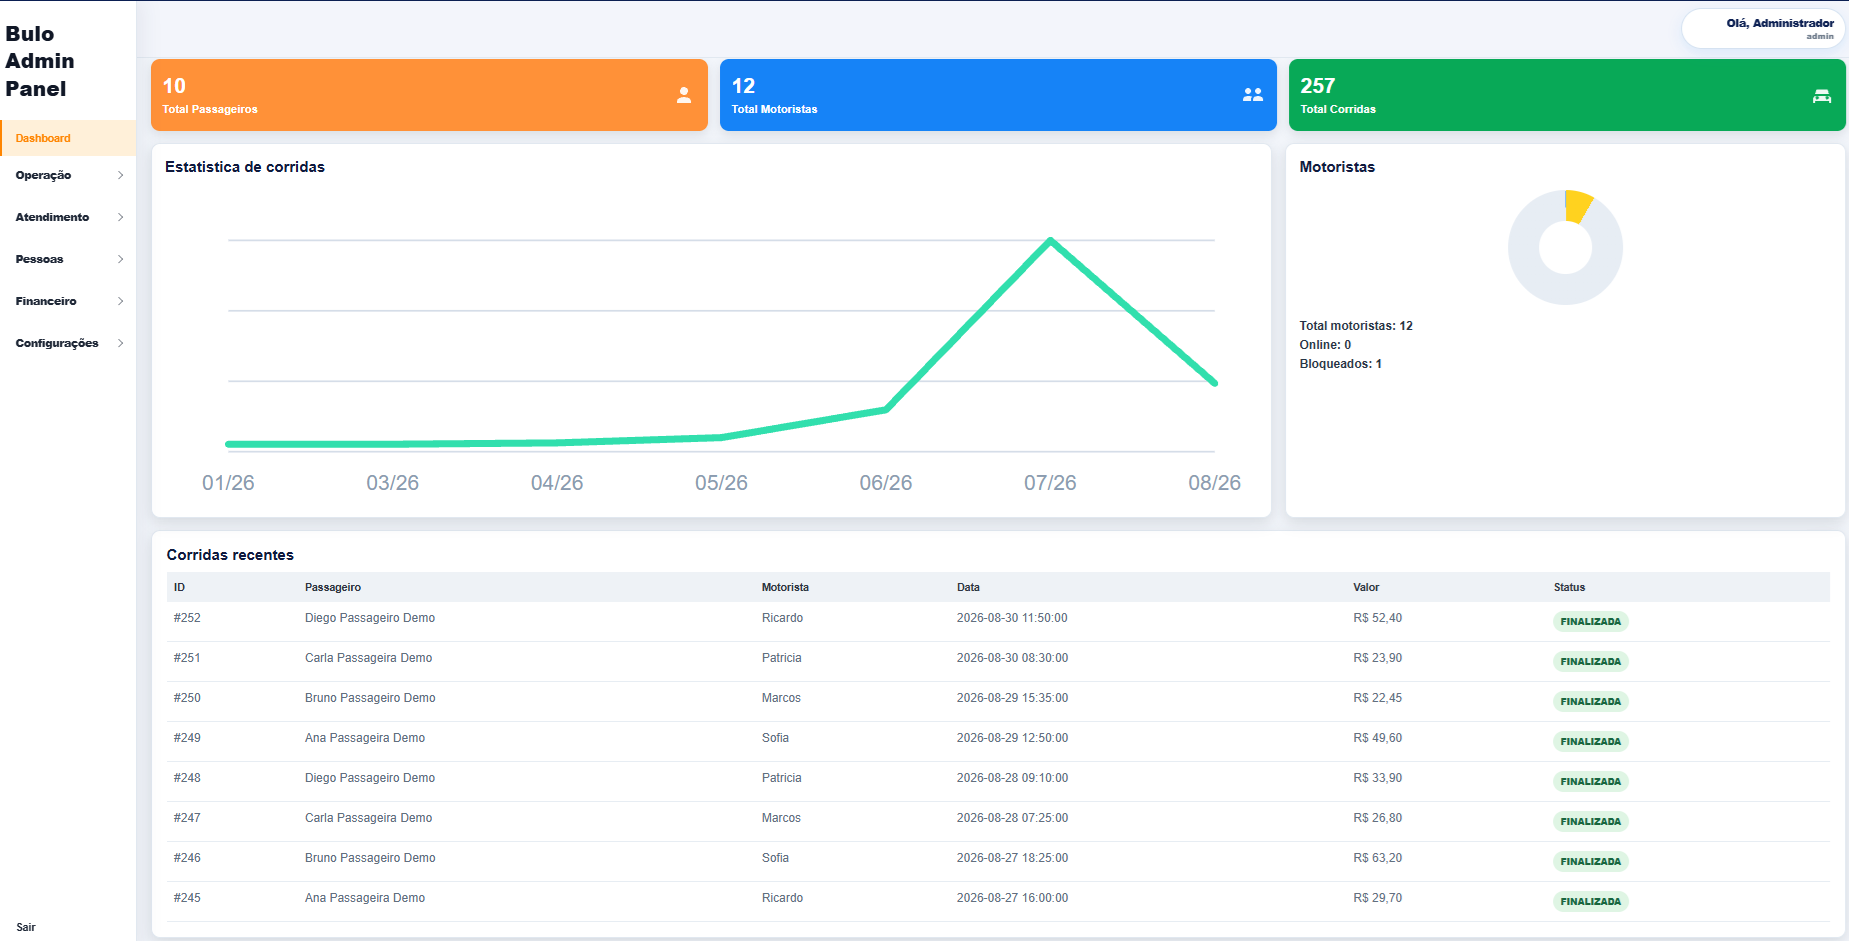Click the Corridas recentes heading
Viewport: 1849px width, 941px height.
tap(230, 555)
